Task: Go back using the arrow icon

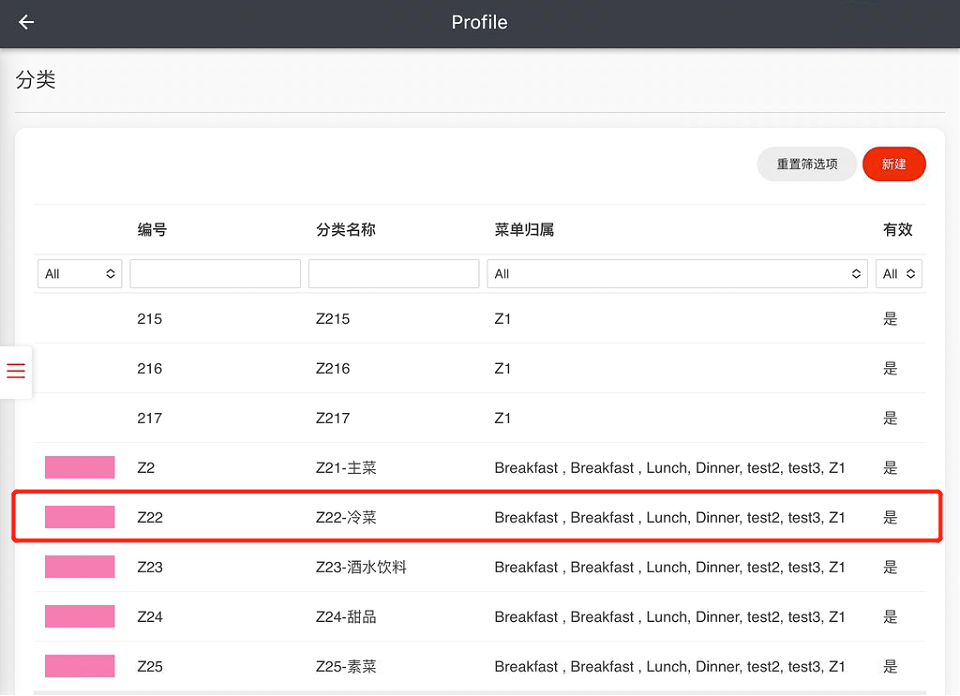Action: click(26, 23)
